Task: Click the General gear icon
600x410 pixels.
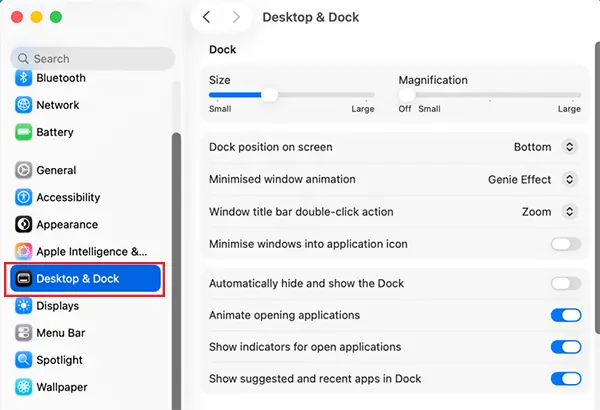Action: (x=23, y=170)
